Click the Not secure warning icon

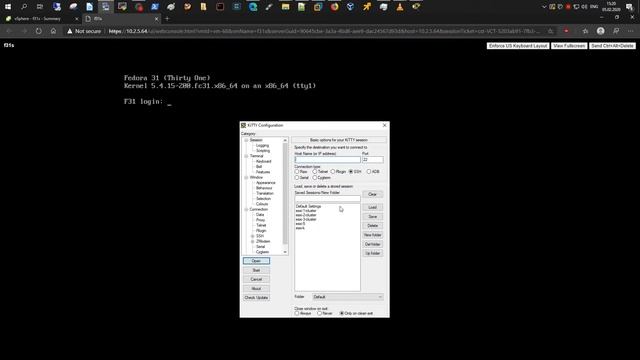[x=69, y=31]
